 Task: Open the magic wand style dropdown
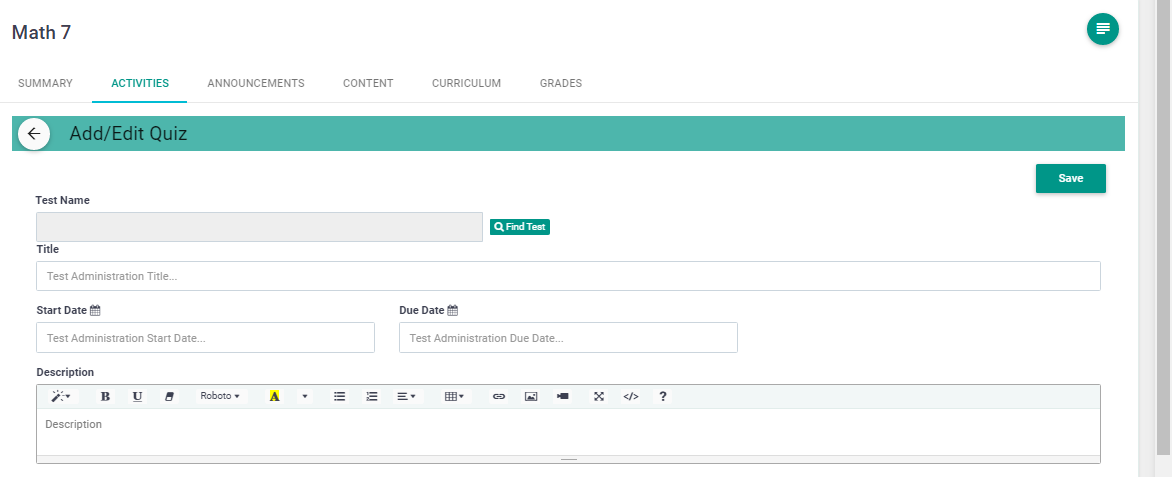pos(61,396)
